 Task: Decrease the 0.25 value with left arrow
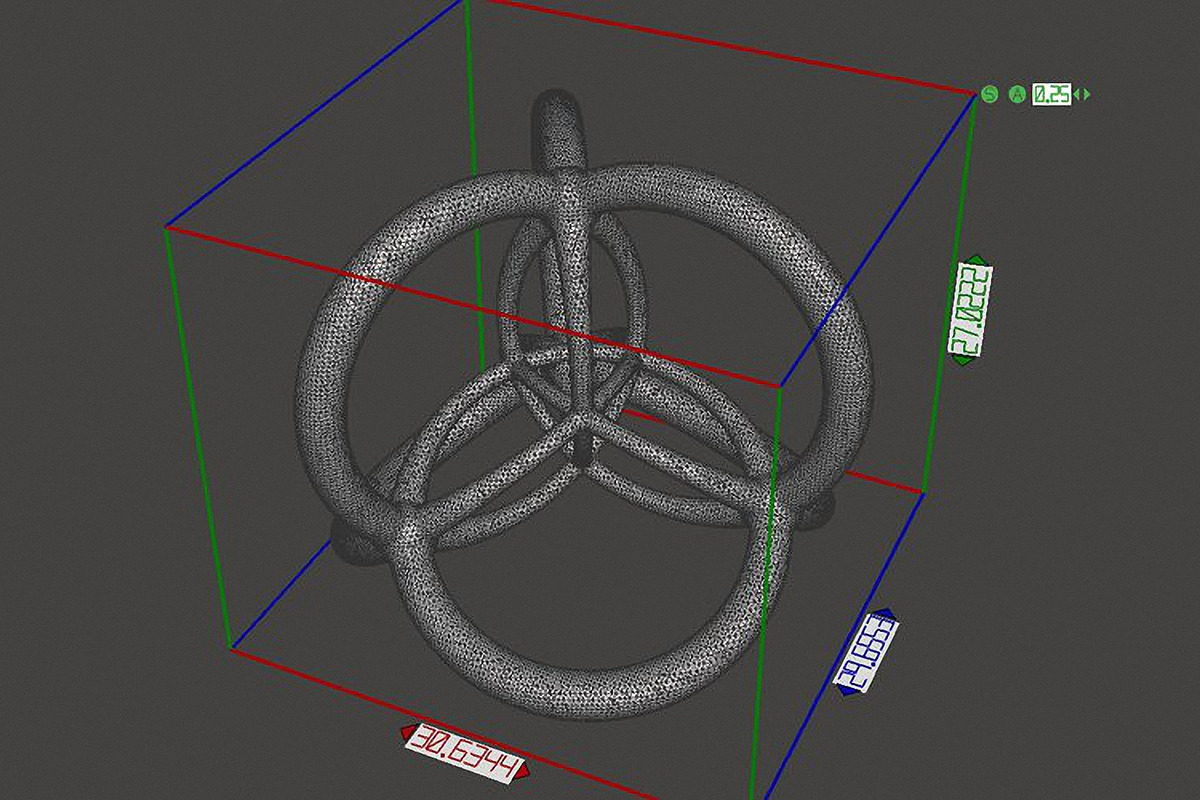[1076, 94]
